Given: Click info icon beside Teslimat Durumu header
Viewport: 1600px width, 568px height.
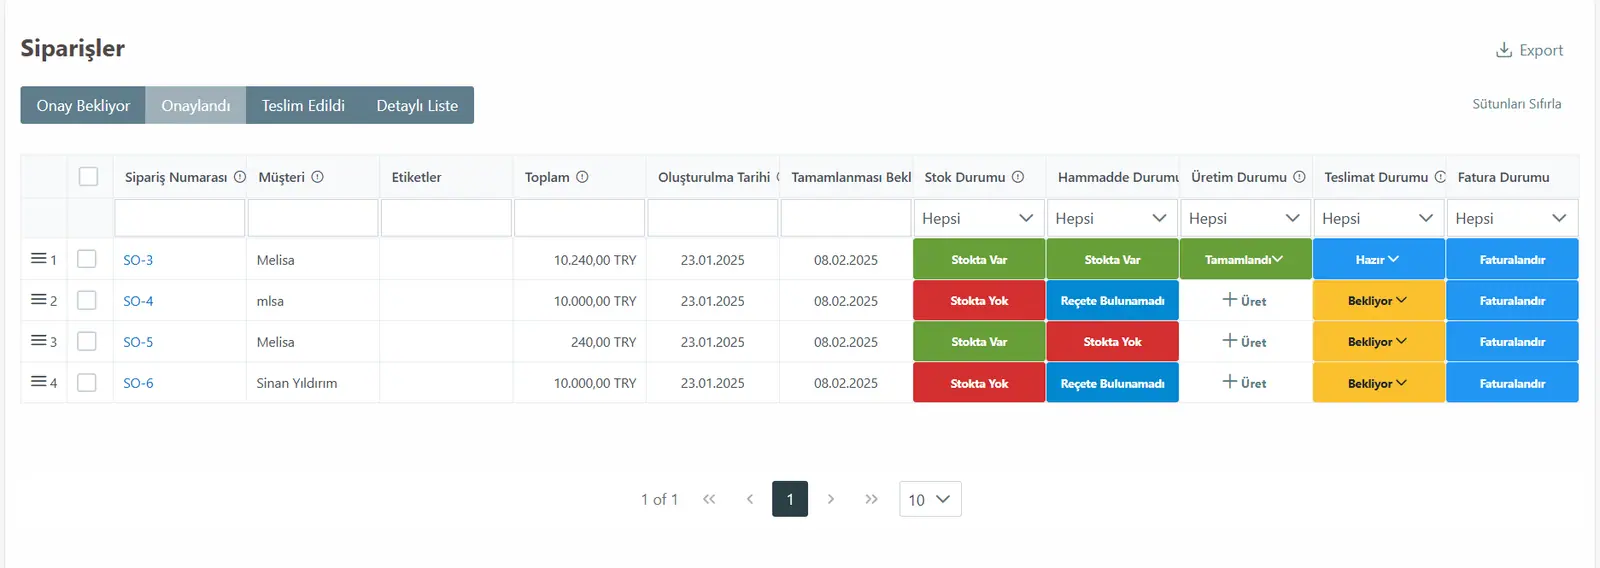Looking at the screenshot, I should click(1440, 177).
